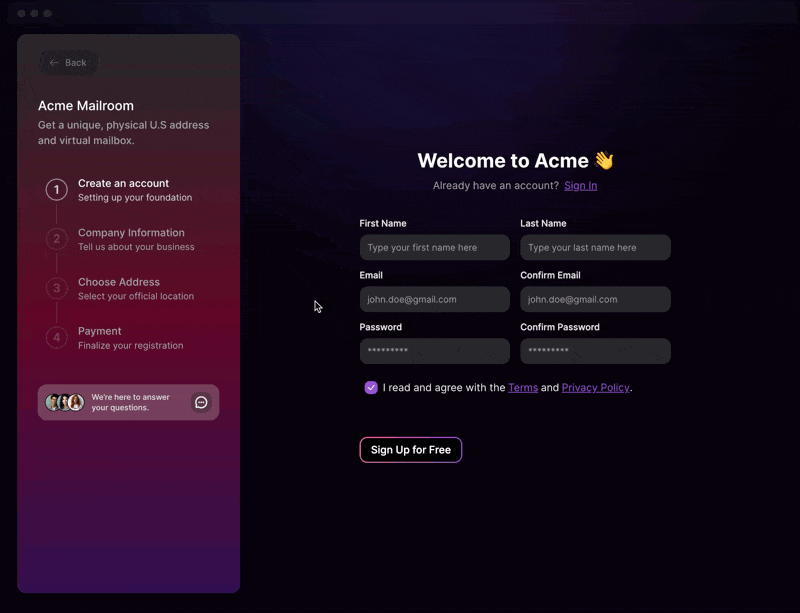The width and height of the screenshot is (800, 613).
Task: Focus the Last Name input field
Action: [x=595, y=248]
